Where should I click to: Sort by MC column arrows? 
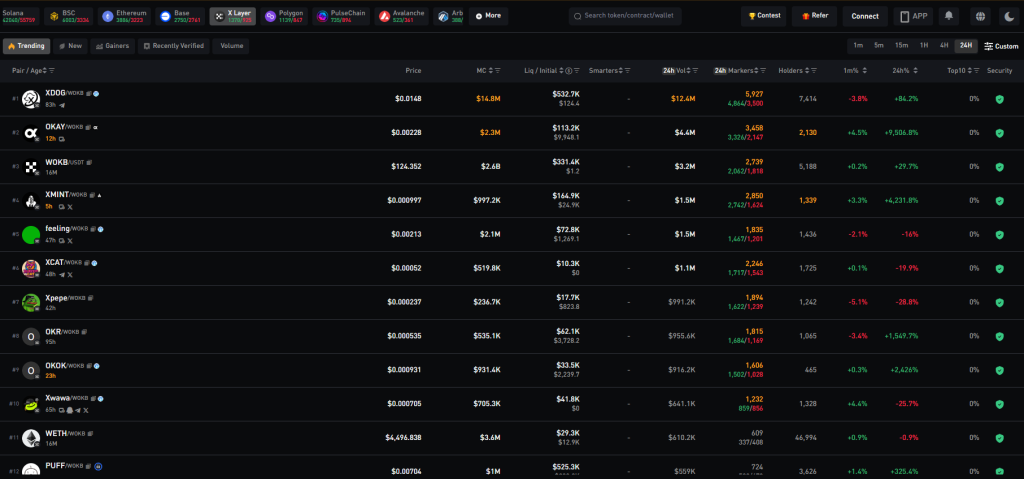490,71
